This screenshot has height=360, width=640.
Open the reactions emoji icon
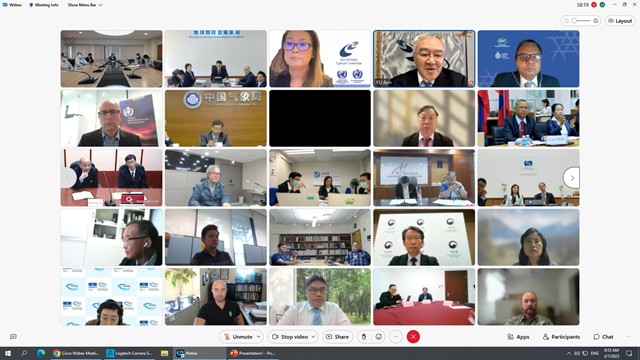tap(378, 337)
